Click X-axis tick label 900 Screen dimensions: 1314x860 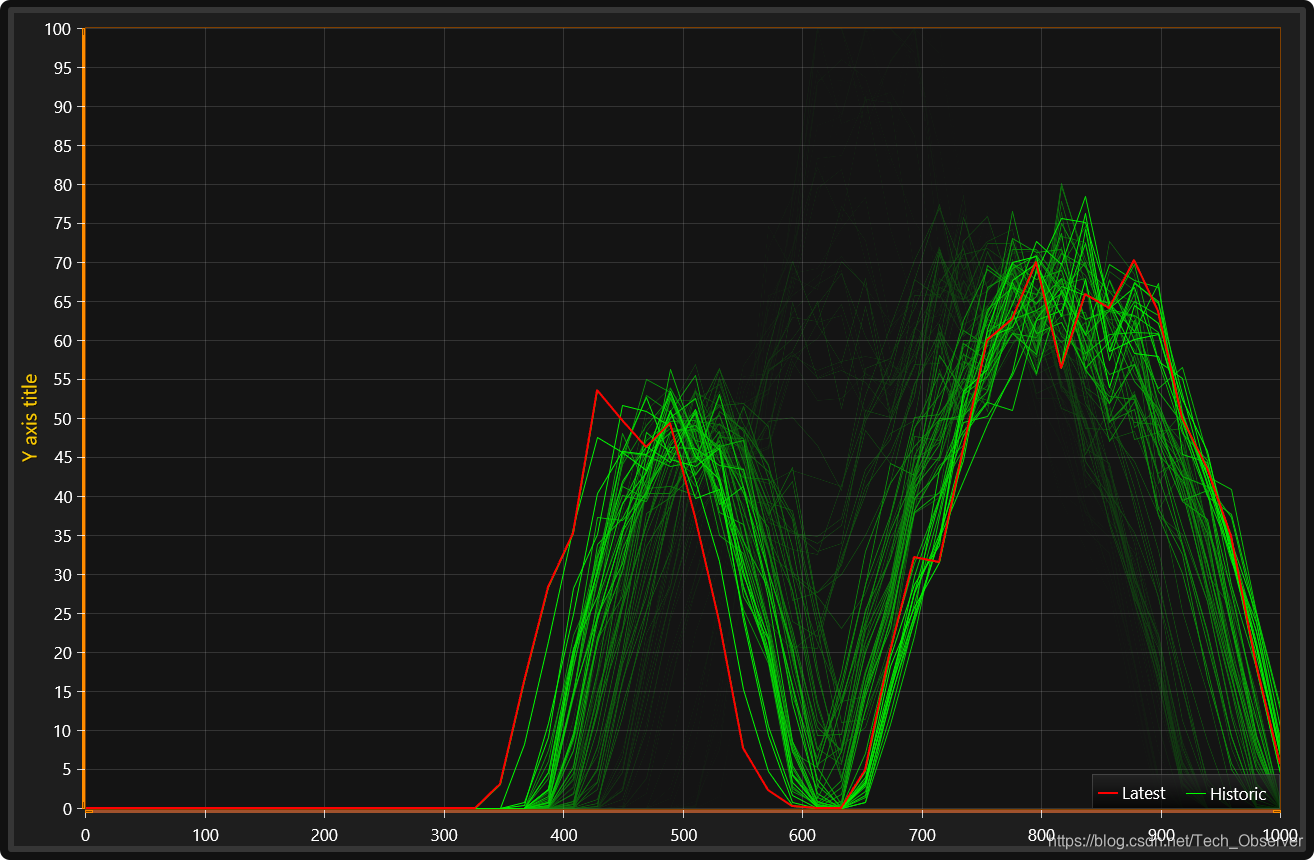(x=1161, y=834)
